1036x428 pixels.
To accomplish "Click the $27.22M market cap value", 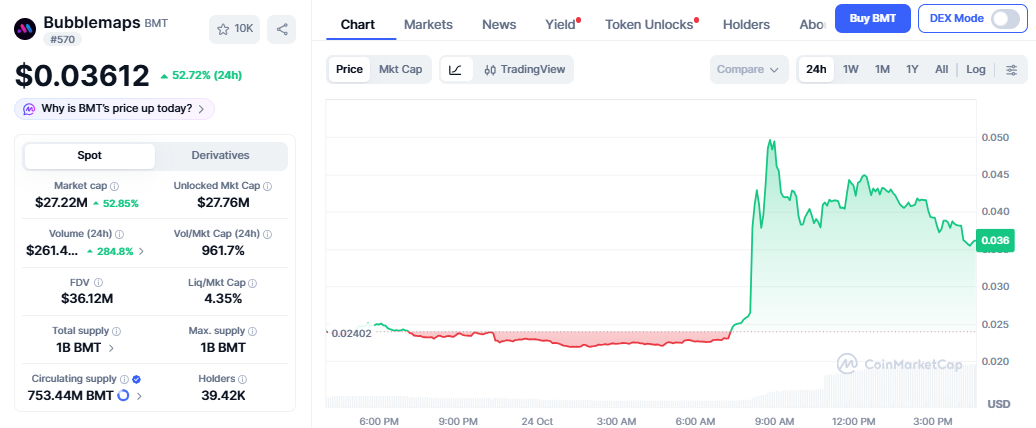I will point(61,203).
